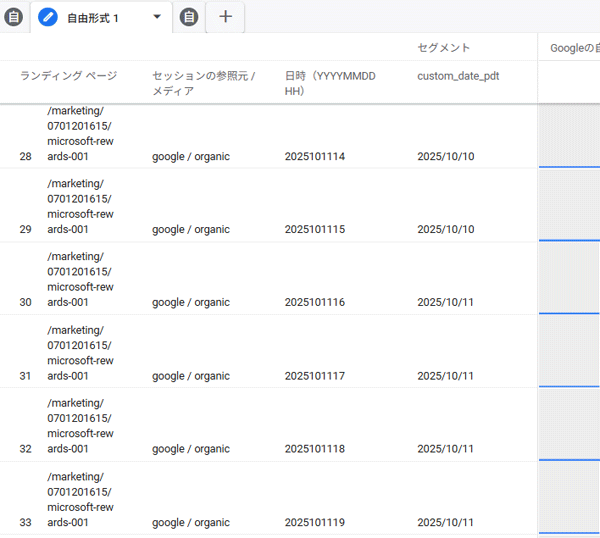Click the 日時 (YYYYMMDD HH) column header
The image size is (600, 538).
330,83
